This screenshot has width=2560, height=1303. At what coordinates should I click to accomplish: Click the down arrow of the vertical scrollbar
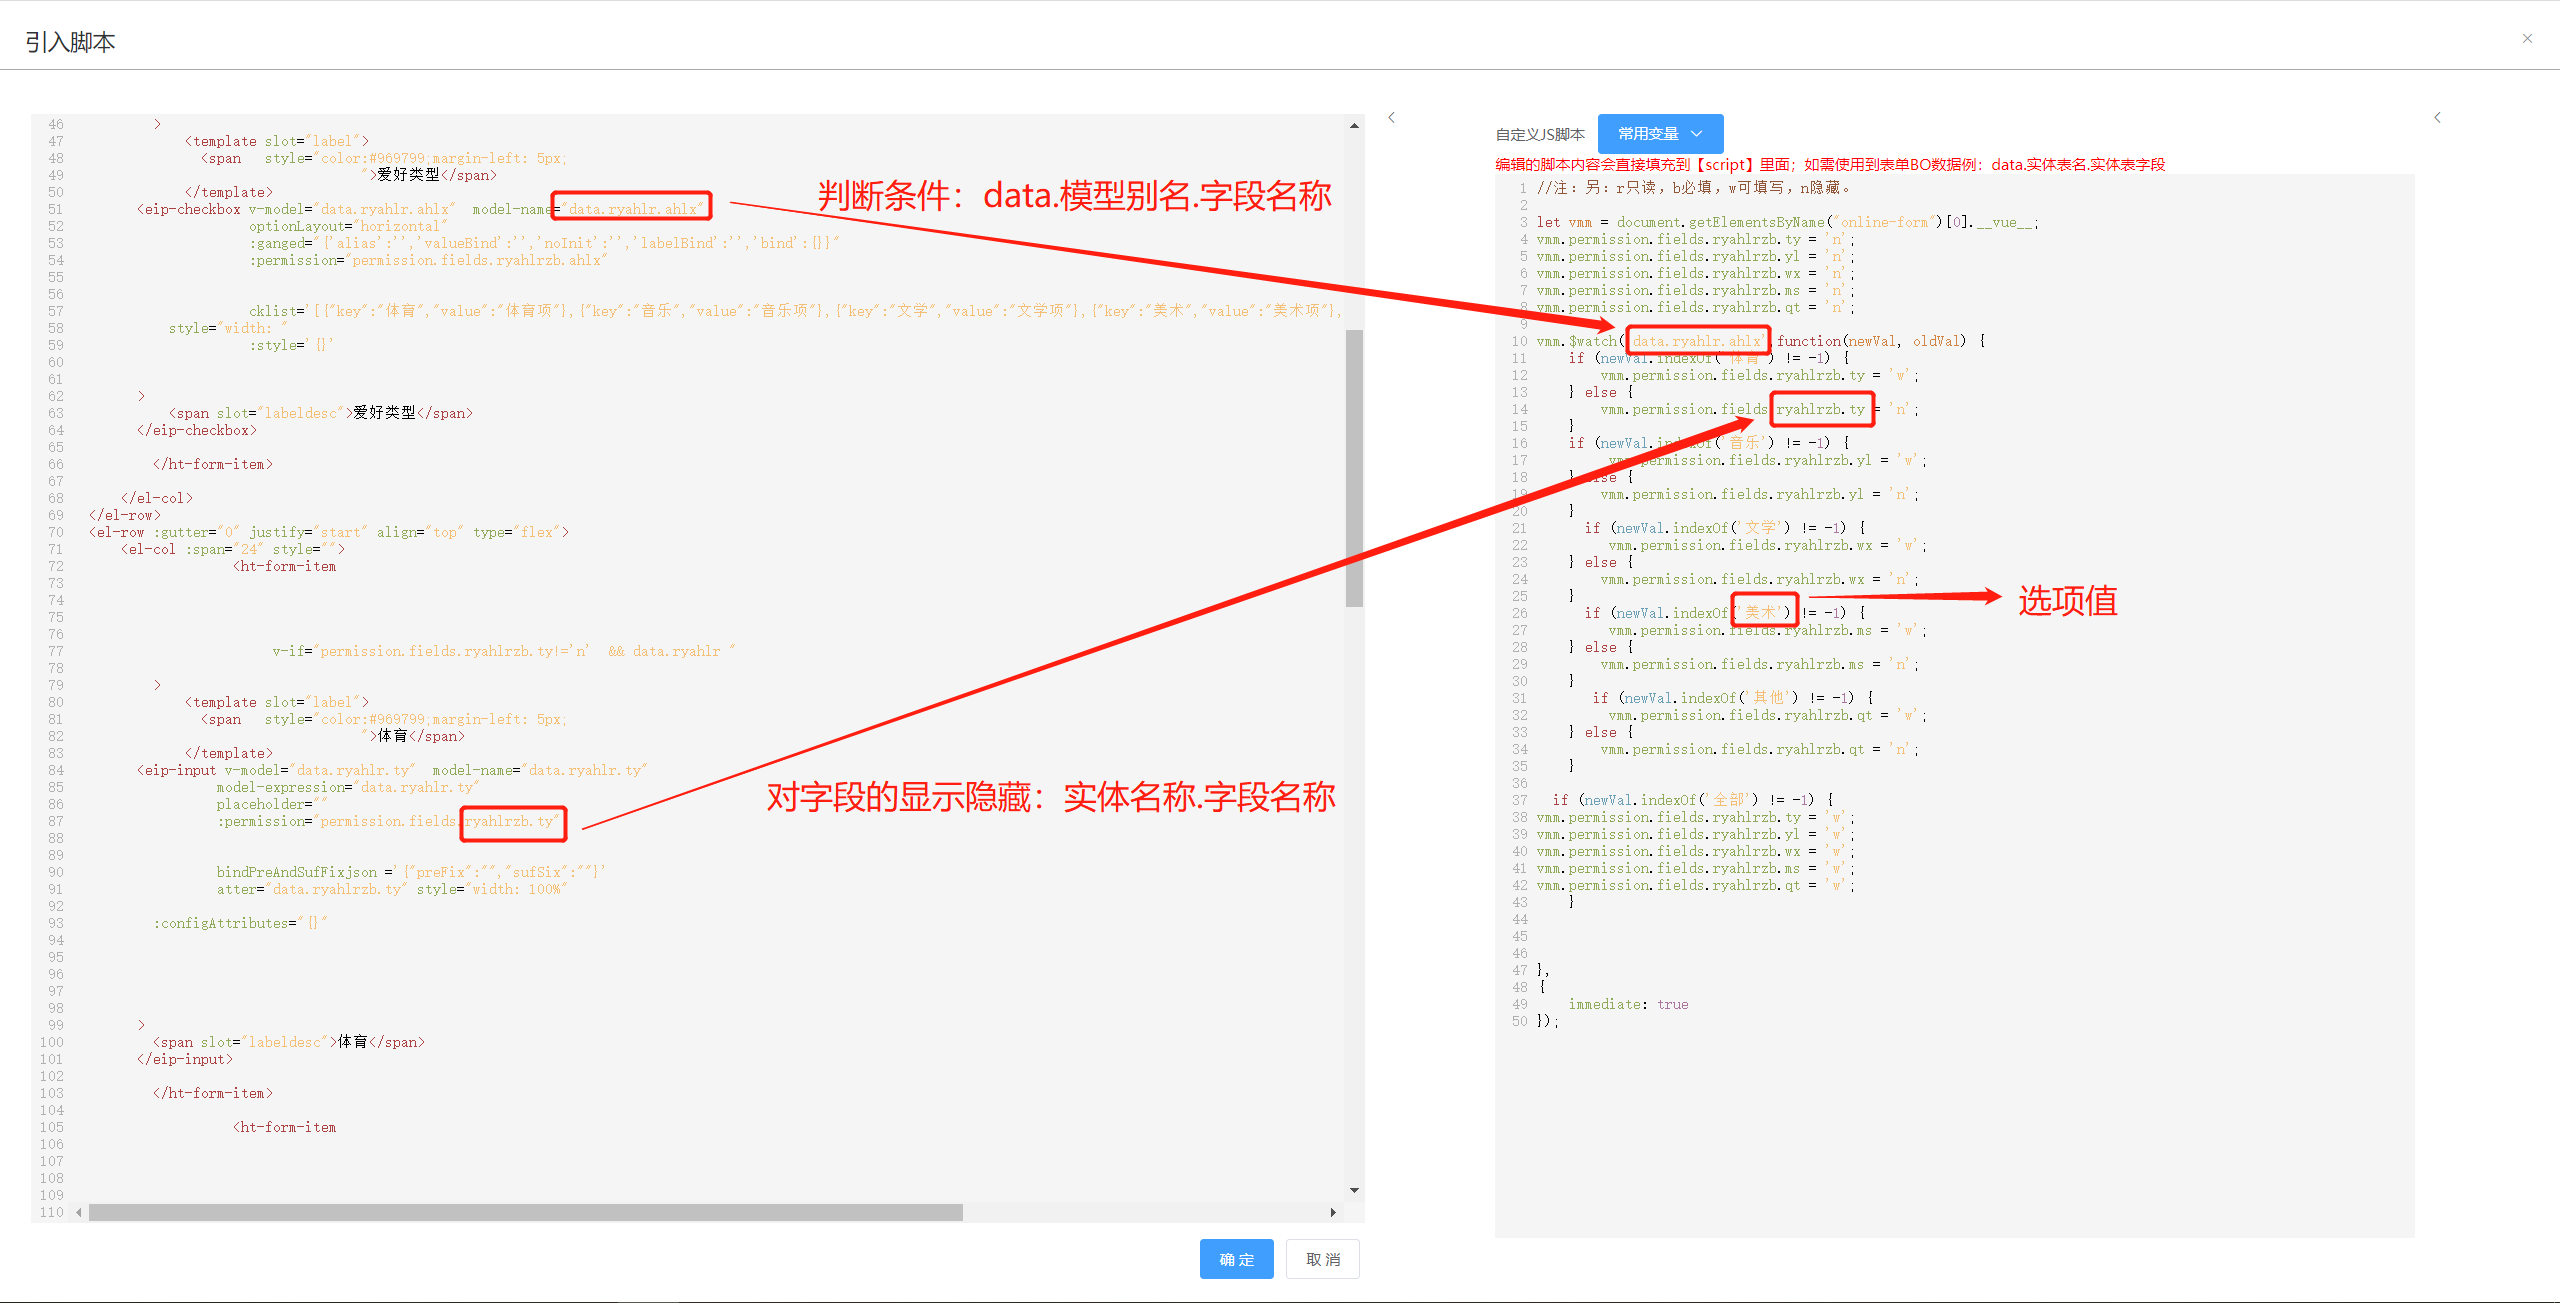(x=1354, y=1190)
